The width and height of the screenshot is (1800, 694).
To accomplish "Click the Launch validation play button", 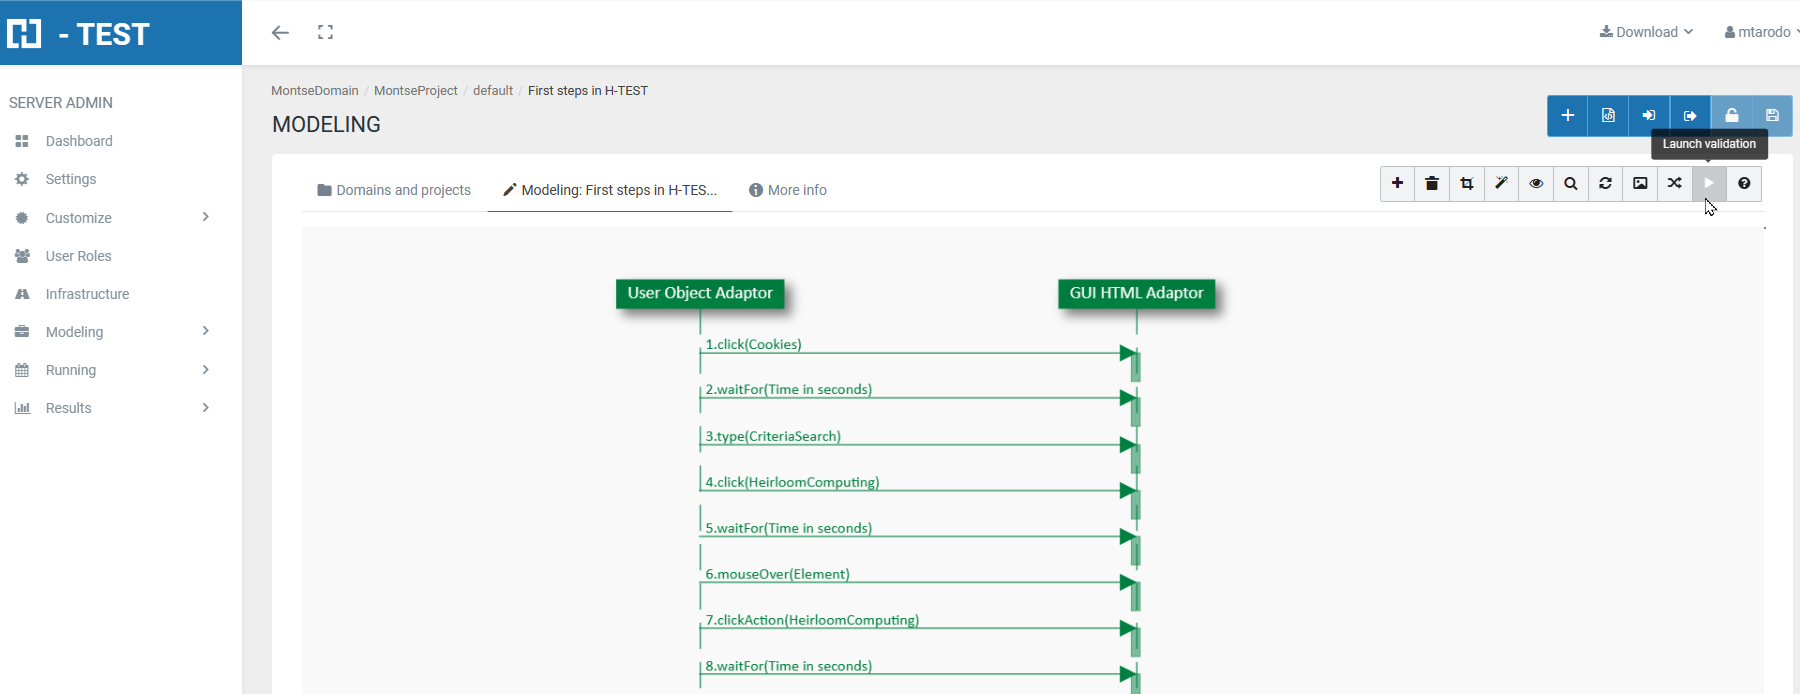I will [x=1709, y=184].
